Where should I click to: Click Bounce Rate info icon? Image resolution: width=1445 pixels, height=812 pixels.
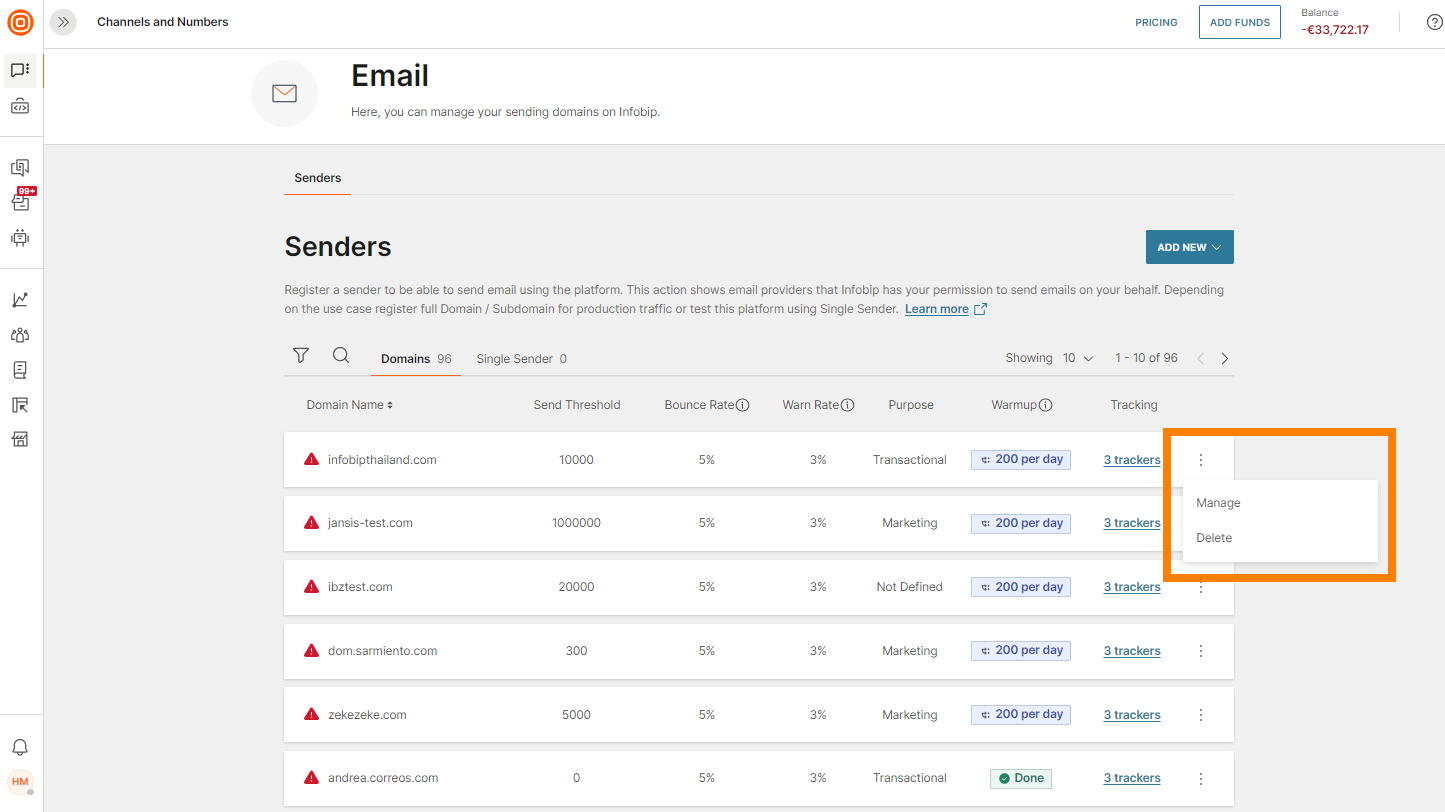click(742, 405)
